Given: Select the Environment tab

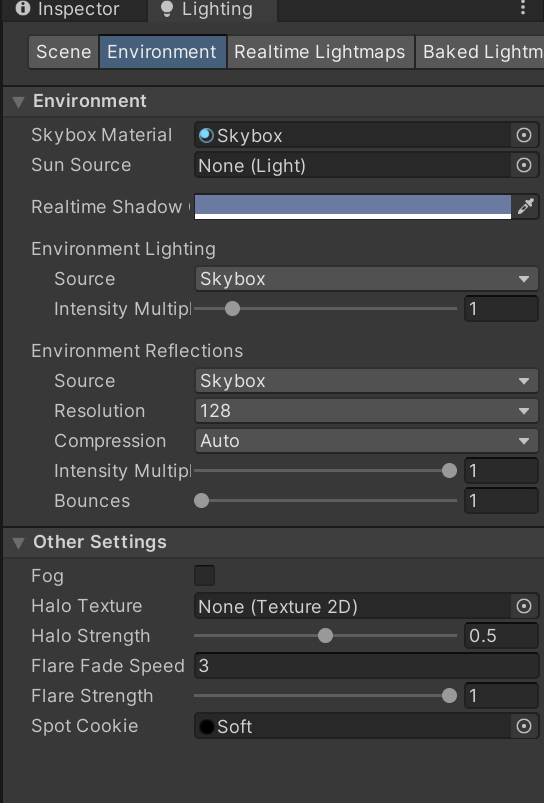Looking at the screenshot, I should coord(162,52).
